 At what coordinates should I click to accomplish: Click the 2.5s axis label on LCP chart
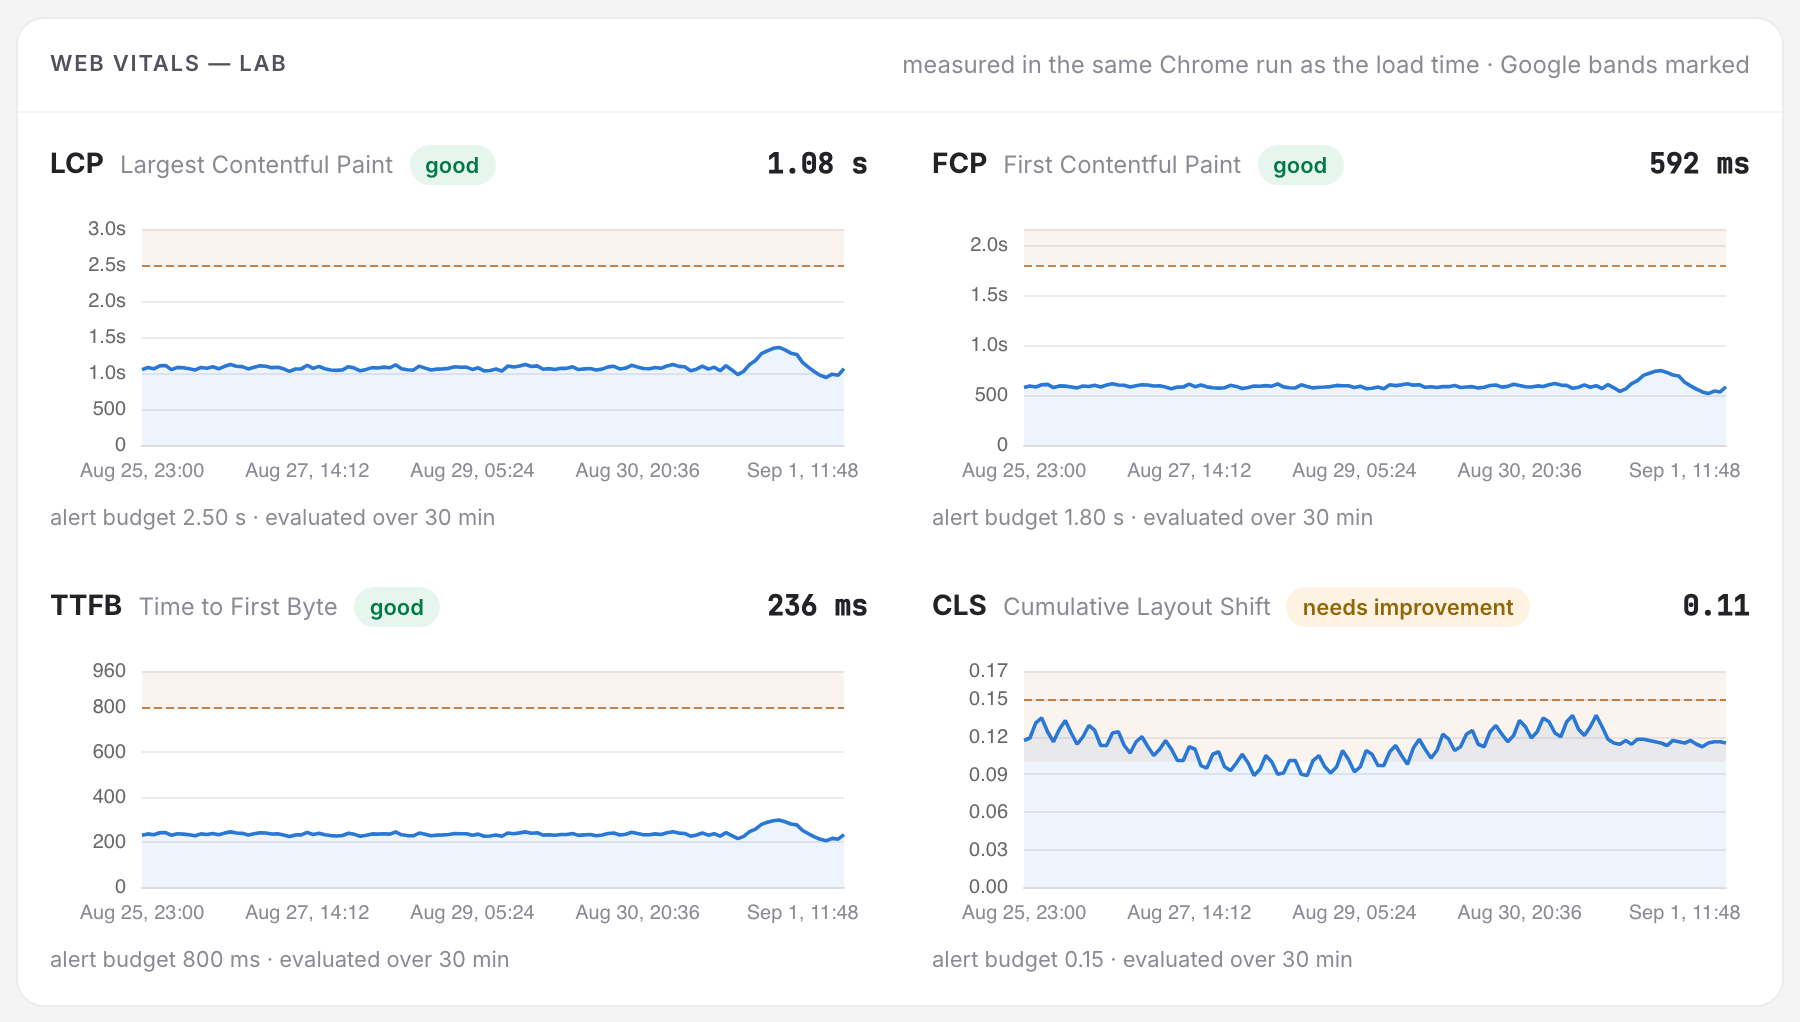[107, 265]
